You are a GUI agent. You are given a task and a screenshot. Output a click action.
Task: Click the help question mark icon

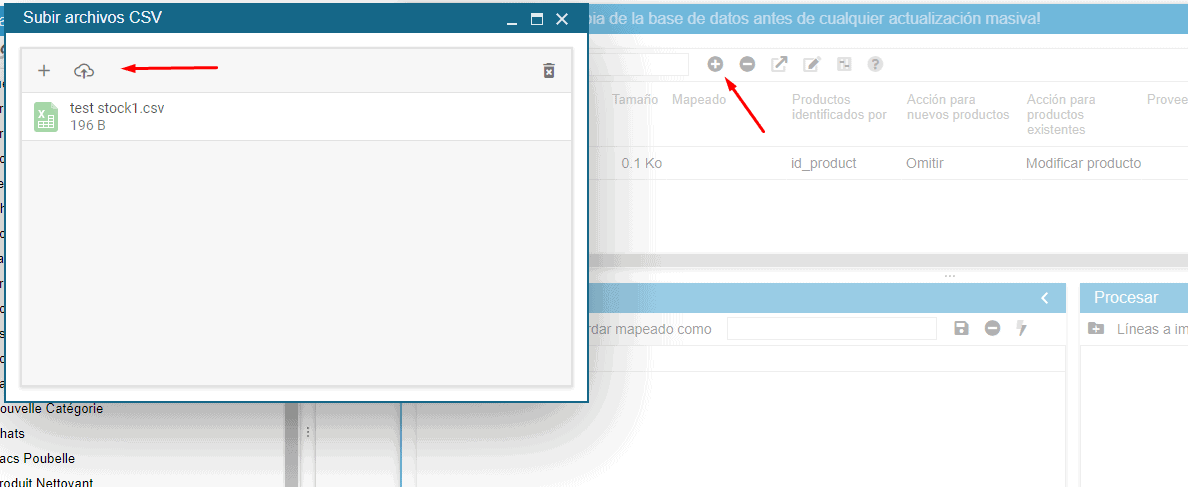pos(875,64)
